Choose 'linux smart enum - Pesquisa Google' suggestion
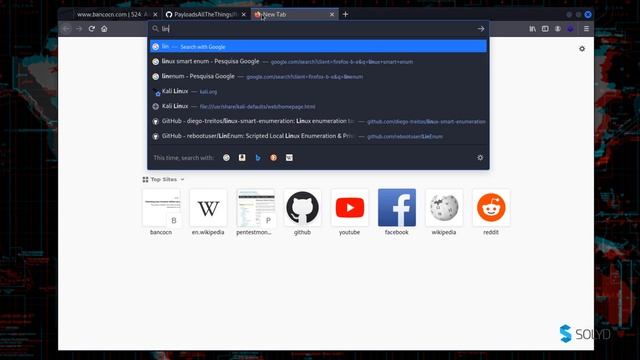Image resolution: width=640 pixels, height=360 pixels. 318,62
